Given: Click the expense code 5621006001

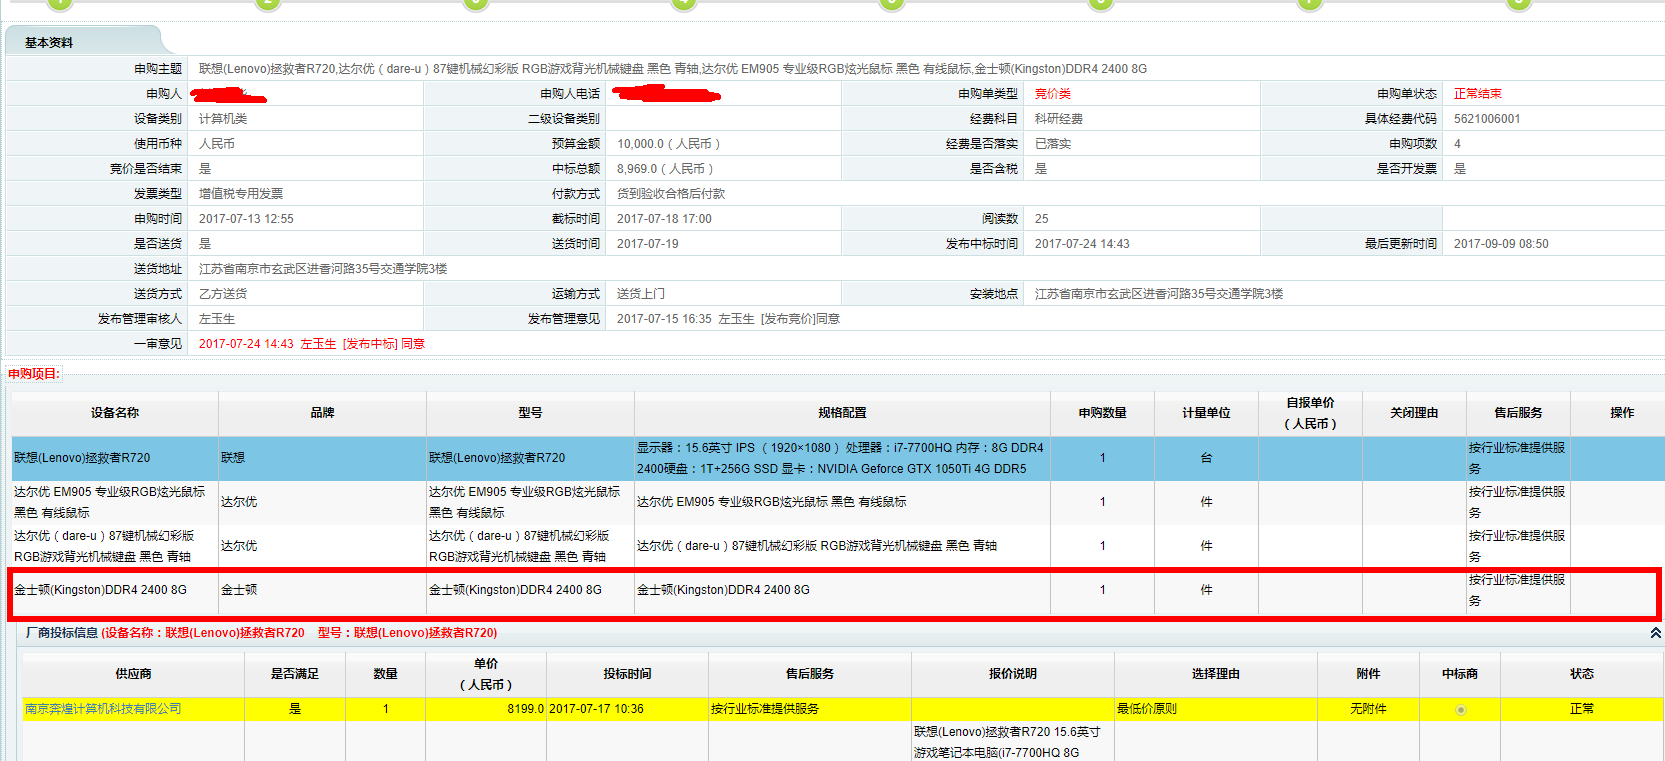Looking at the screenshot, I should coord(1487,119).
